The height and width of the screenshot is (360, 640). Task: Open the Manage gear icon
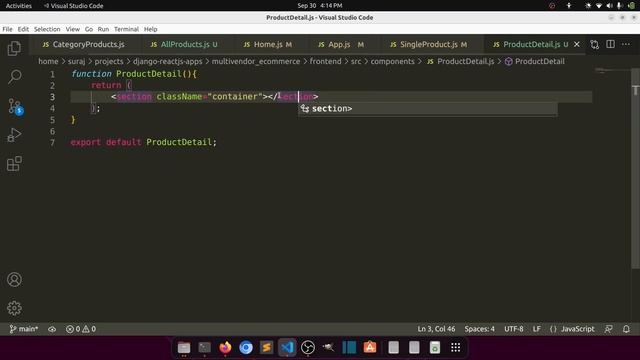(14, 308)
